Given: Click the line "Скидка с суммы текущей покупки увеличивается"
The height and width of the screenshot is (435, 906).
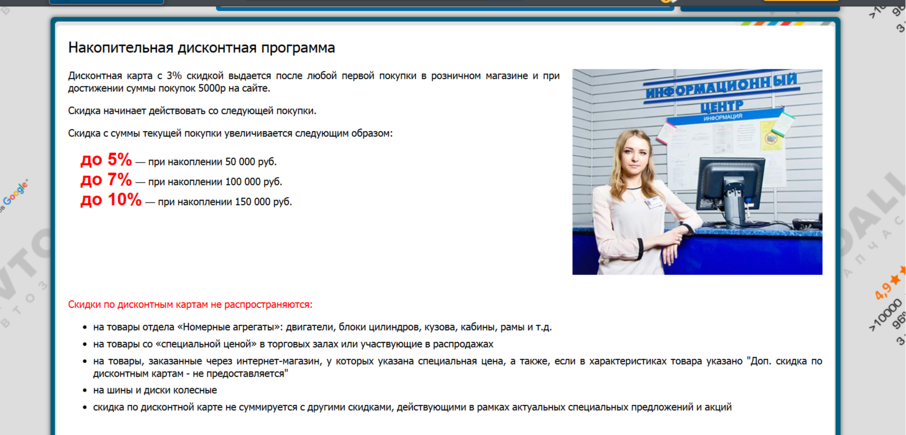Looking at the screenshot, I should pyautogui.click(x=231, y=133).
